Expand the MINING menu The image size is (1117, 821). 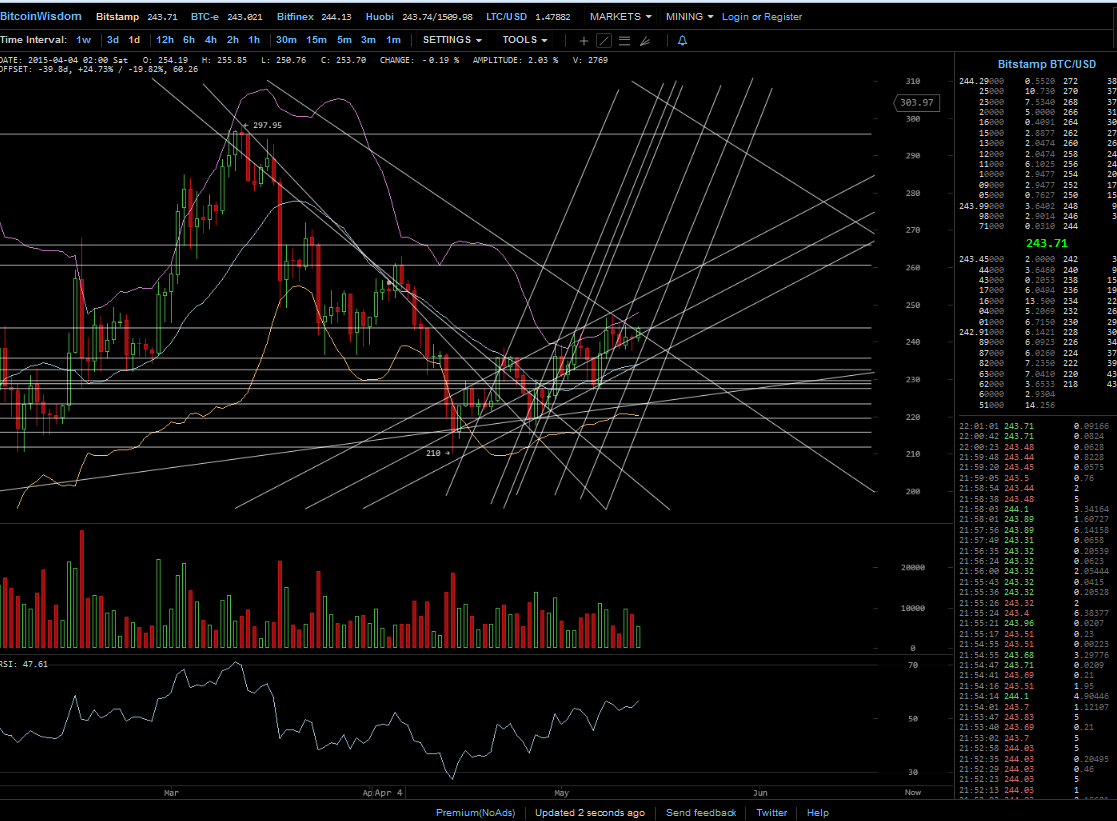tap(690, 16)
